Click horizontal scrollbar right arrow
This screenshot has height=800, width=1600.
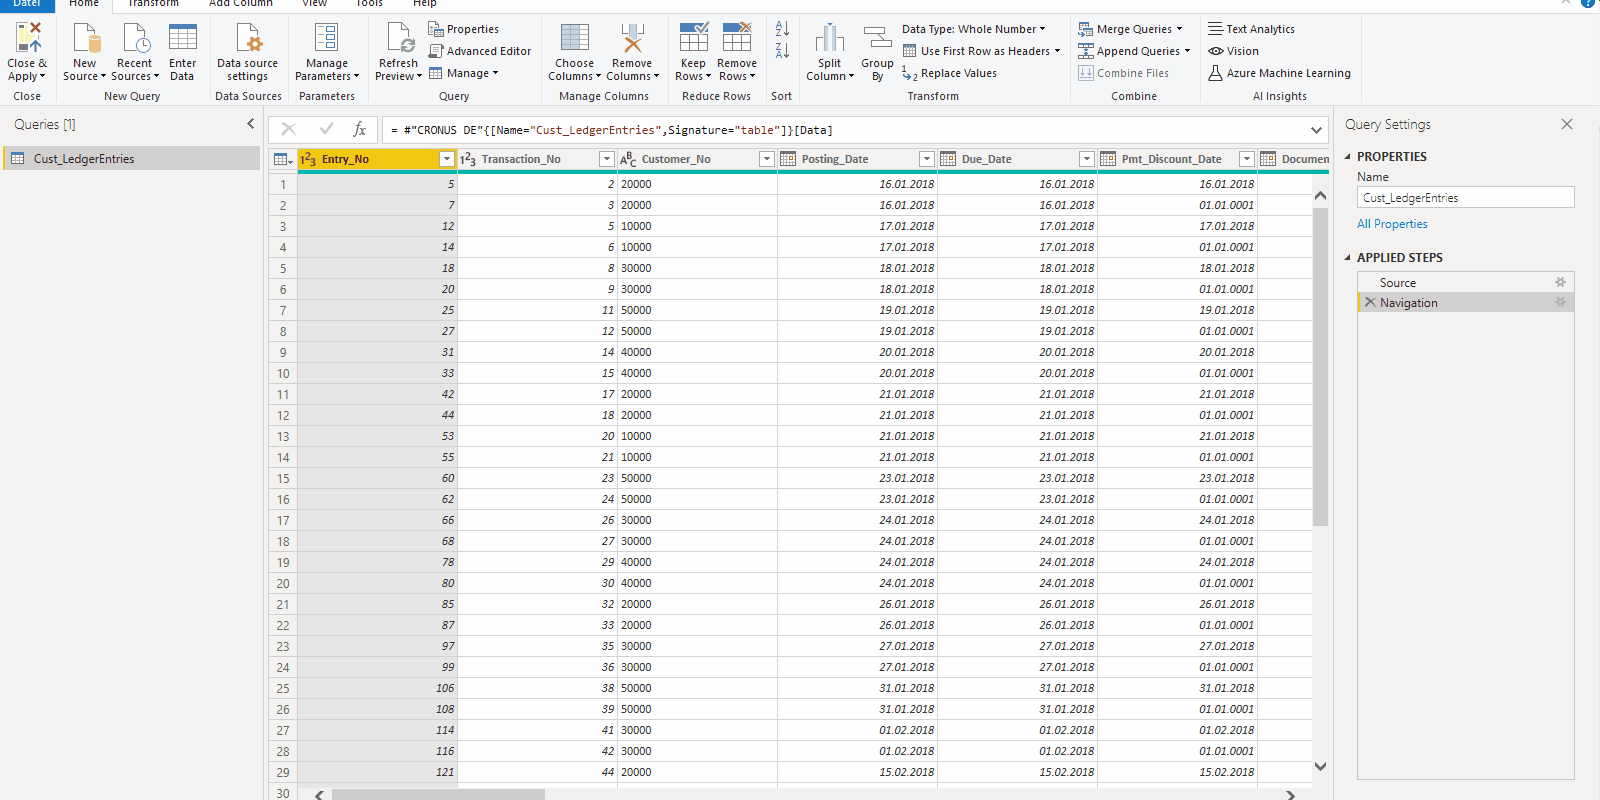(x=1290, y=795)
